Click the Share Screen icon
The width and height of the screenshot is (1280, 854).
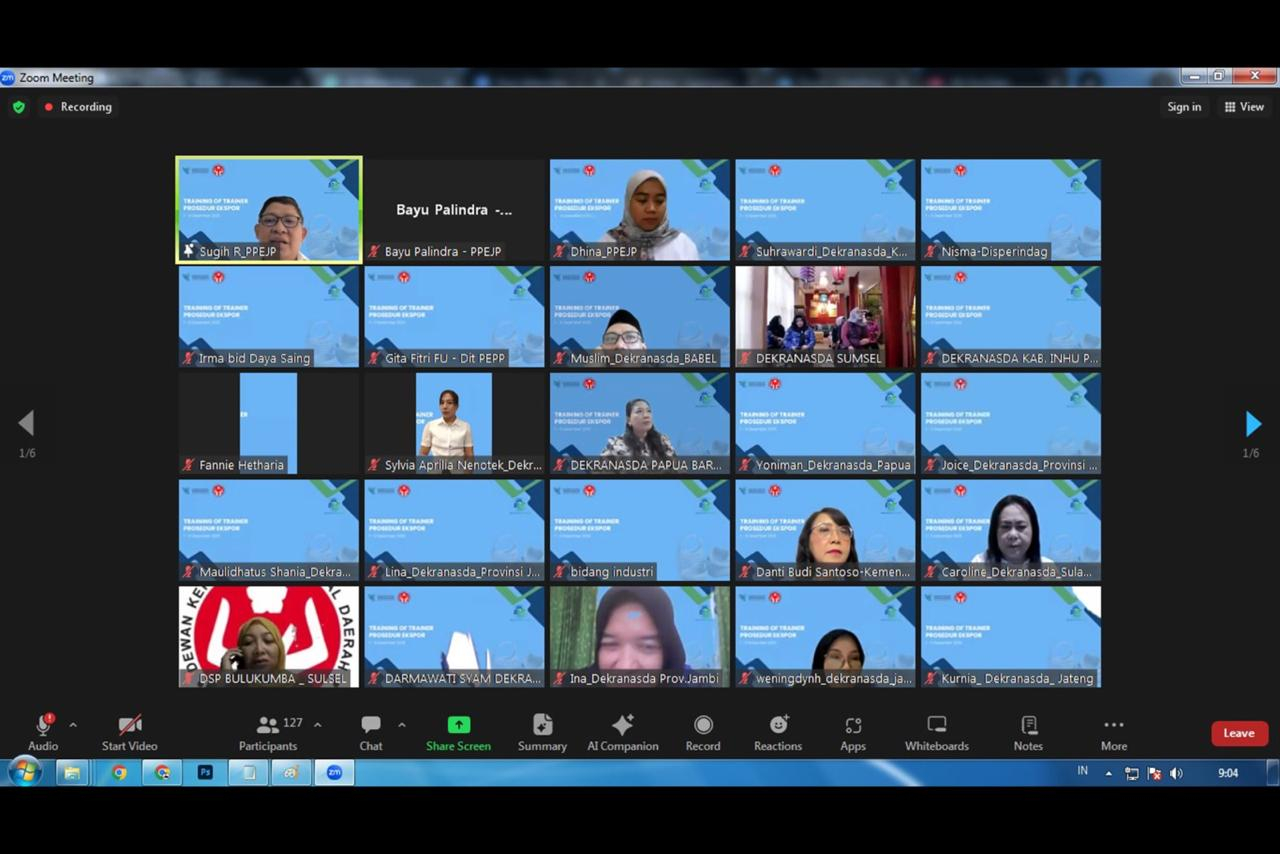coord(458,725)
